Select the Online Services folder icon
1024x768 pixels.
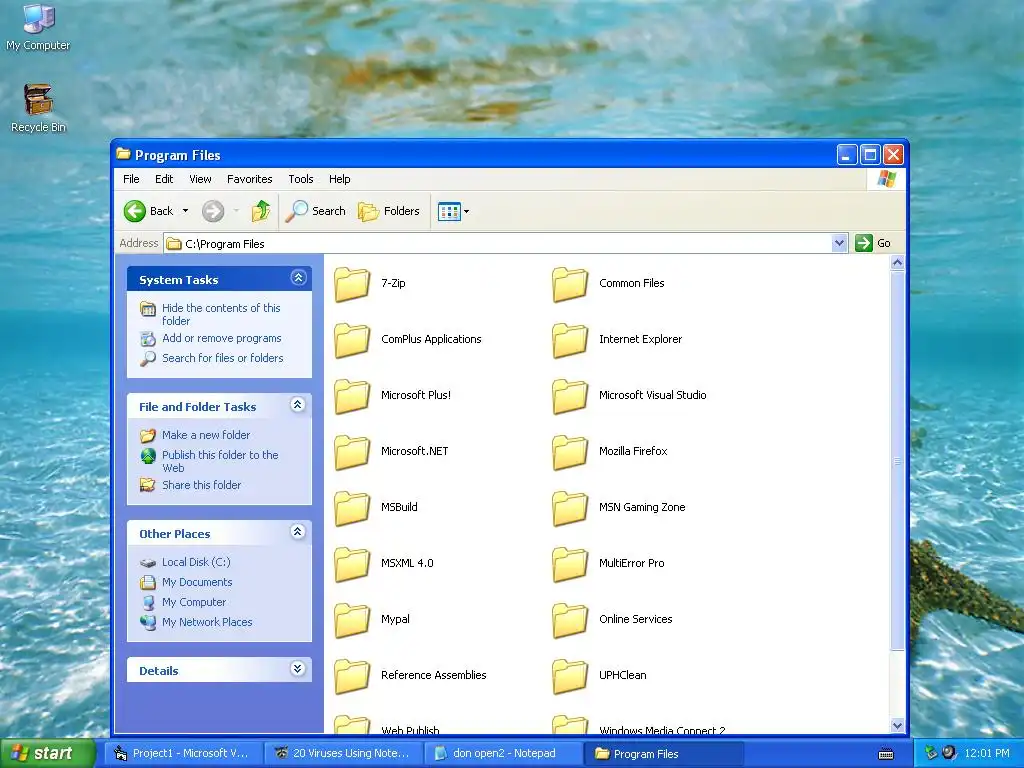click(570, 620)
